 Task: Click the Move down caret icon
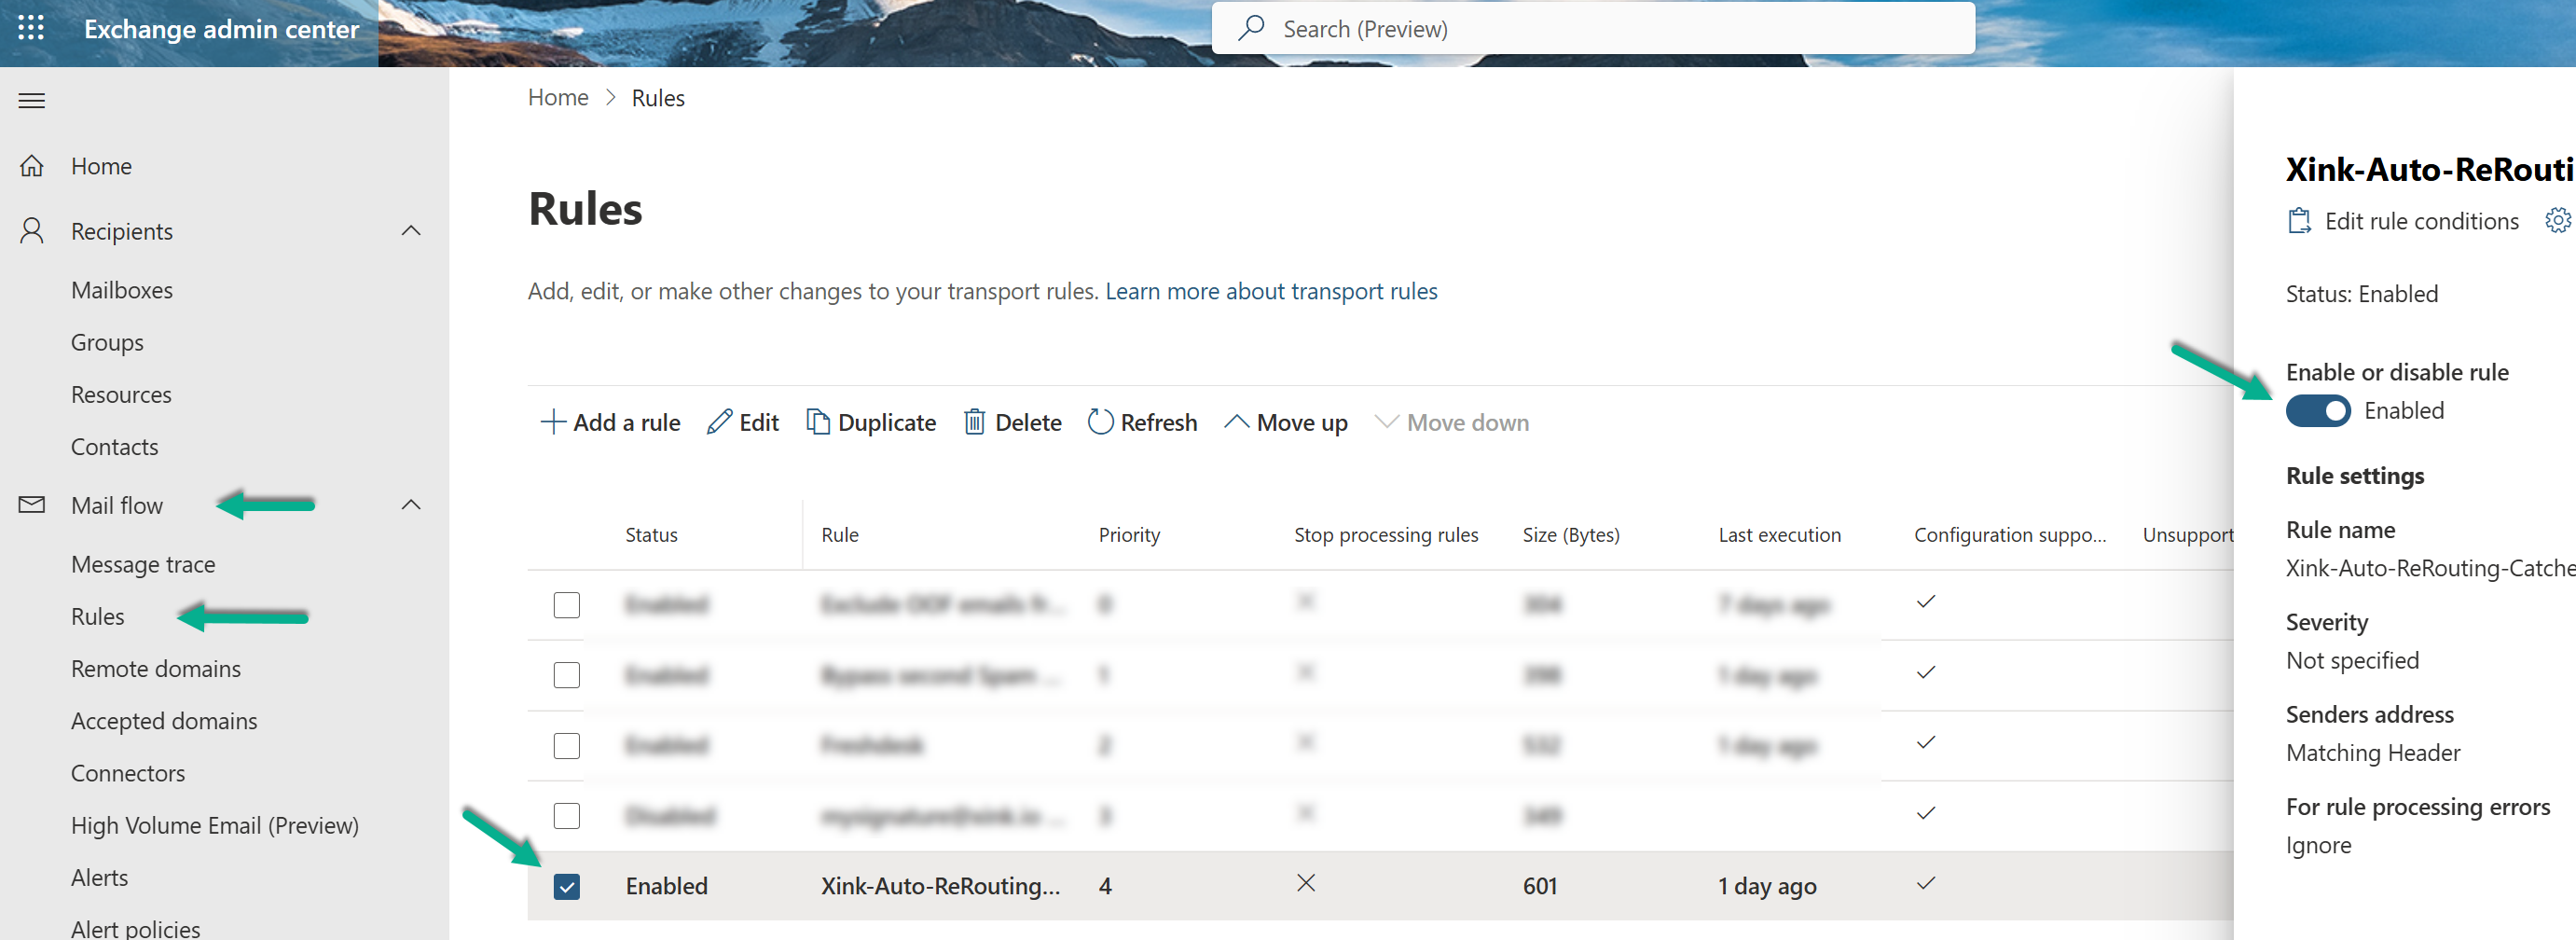(x=1386, y=422)
